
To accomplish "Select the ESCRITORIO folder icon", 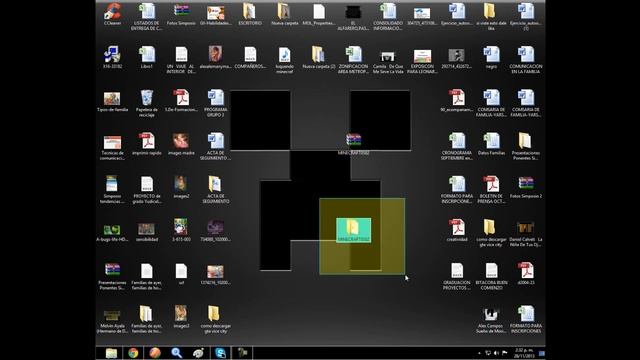I will [250, 14].
